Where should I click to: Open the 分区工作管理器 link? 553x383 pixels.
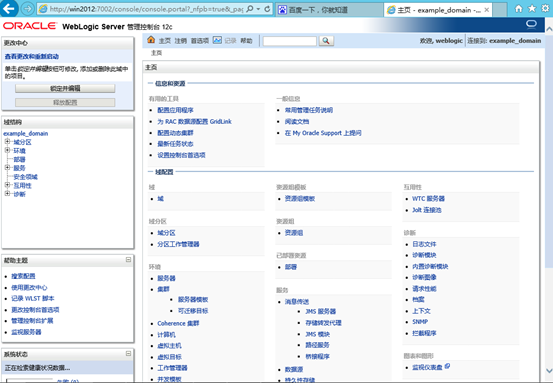point(178,244)
